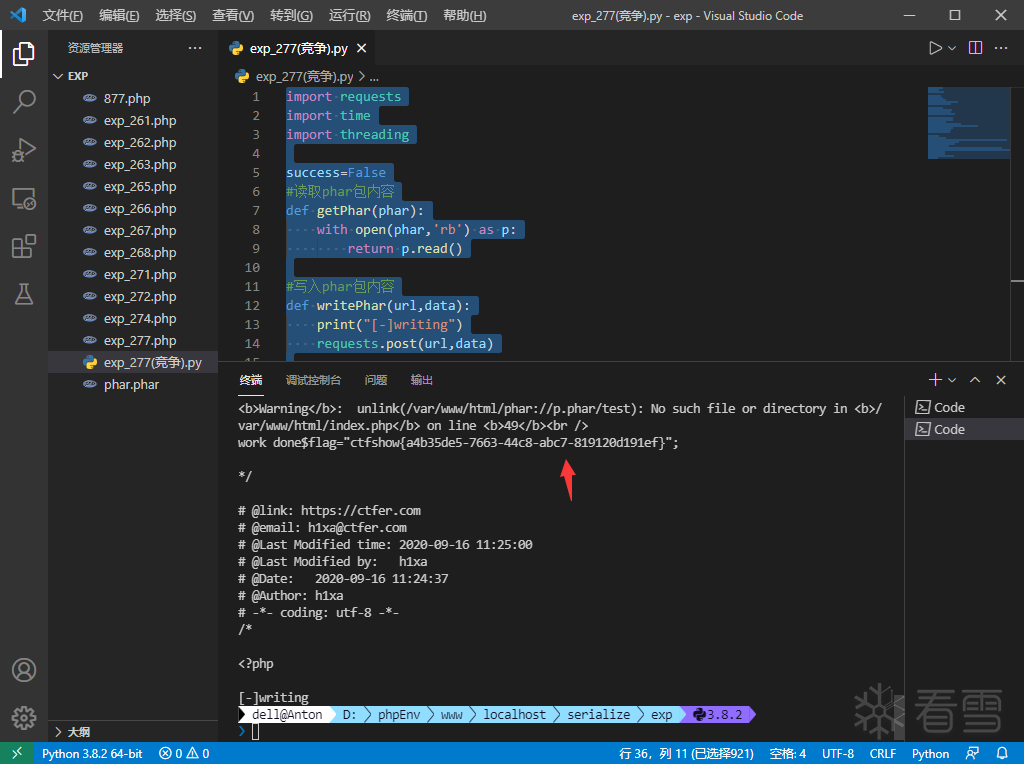Run the Python file with play button
Viewport: 1024px width, 764px height.
click(x=935, y=48)
